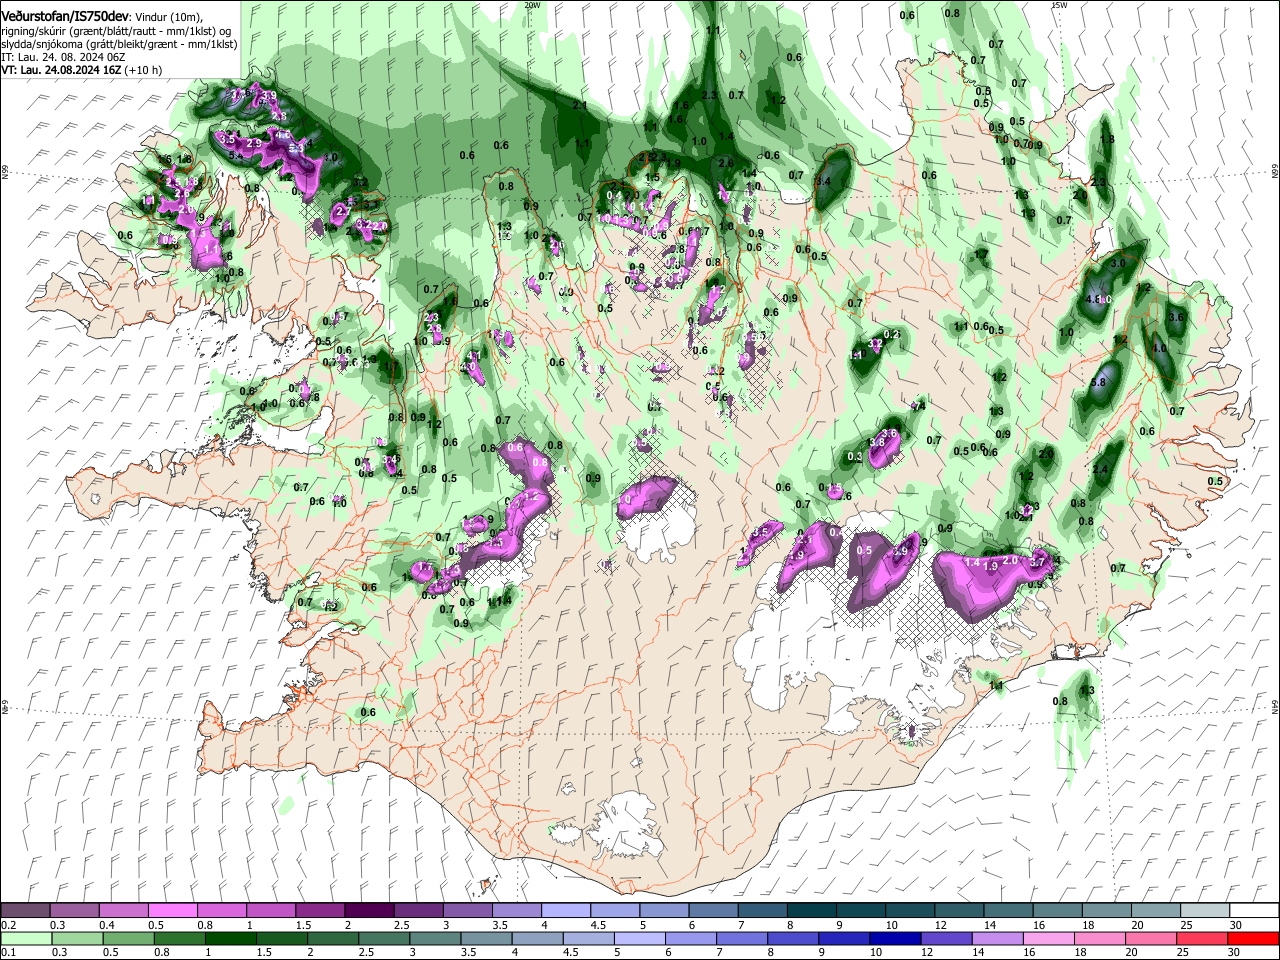This screenshot has width=1280, height=960.
Task: Click the dark green lower legend swatch between 1 and 1.5
Action: click(x=230, y=938)
